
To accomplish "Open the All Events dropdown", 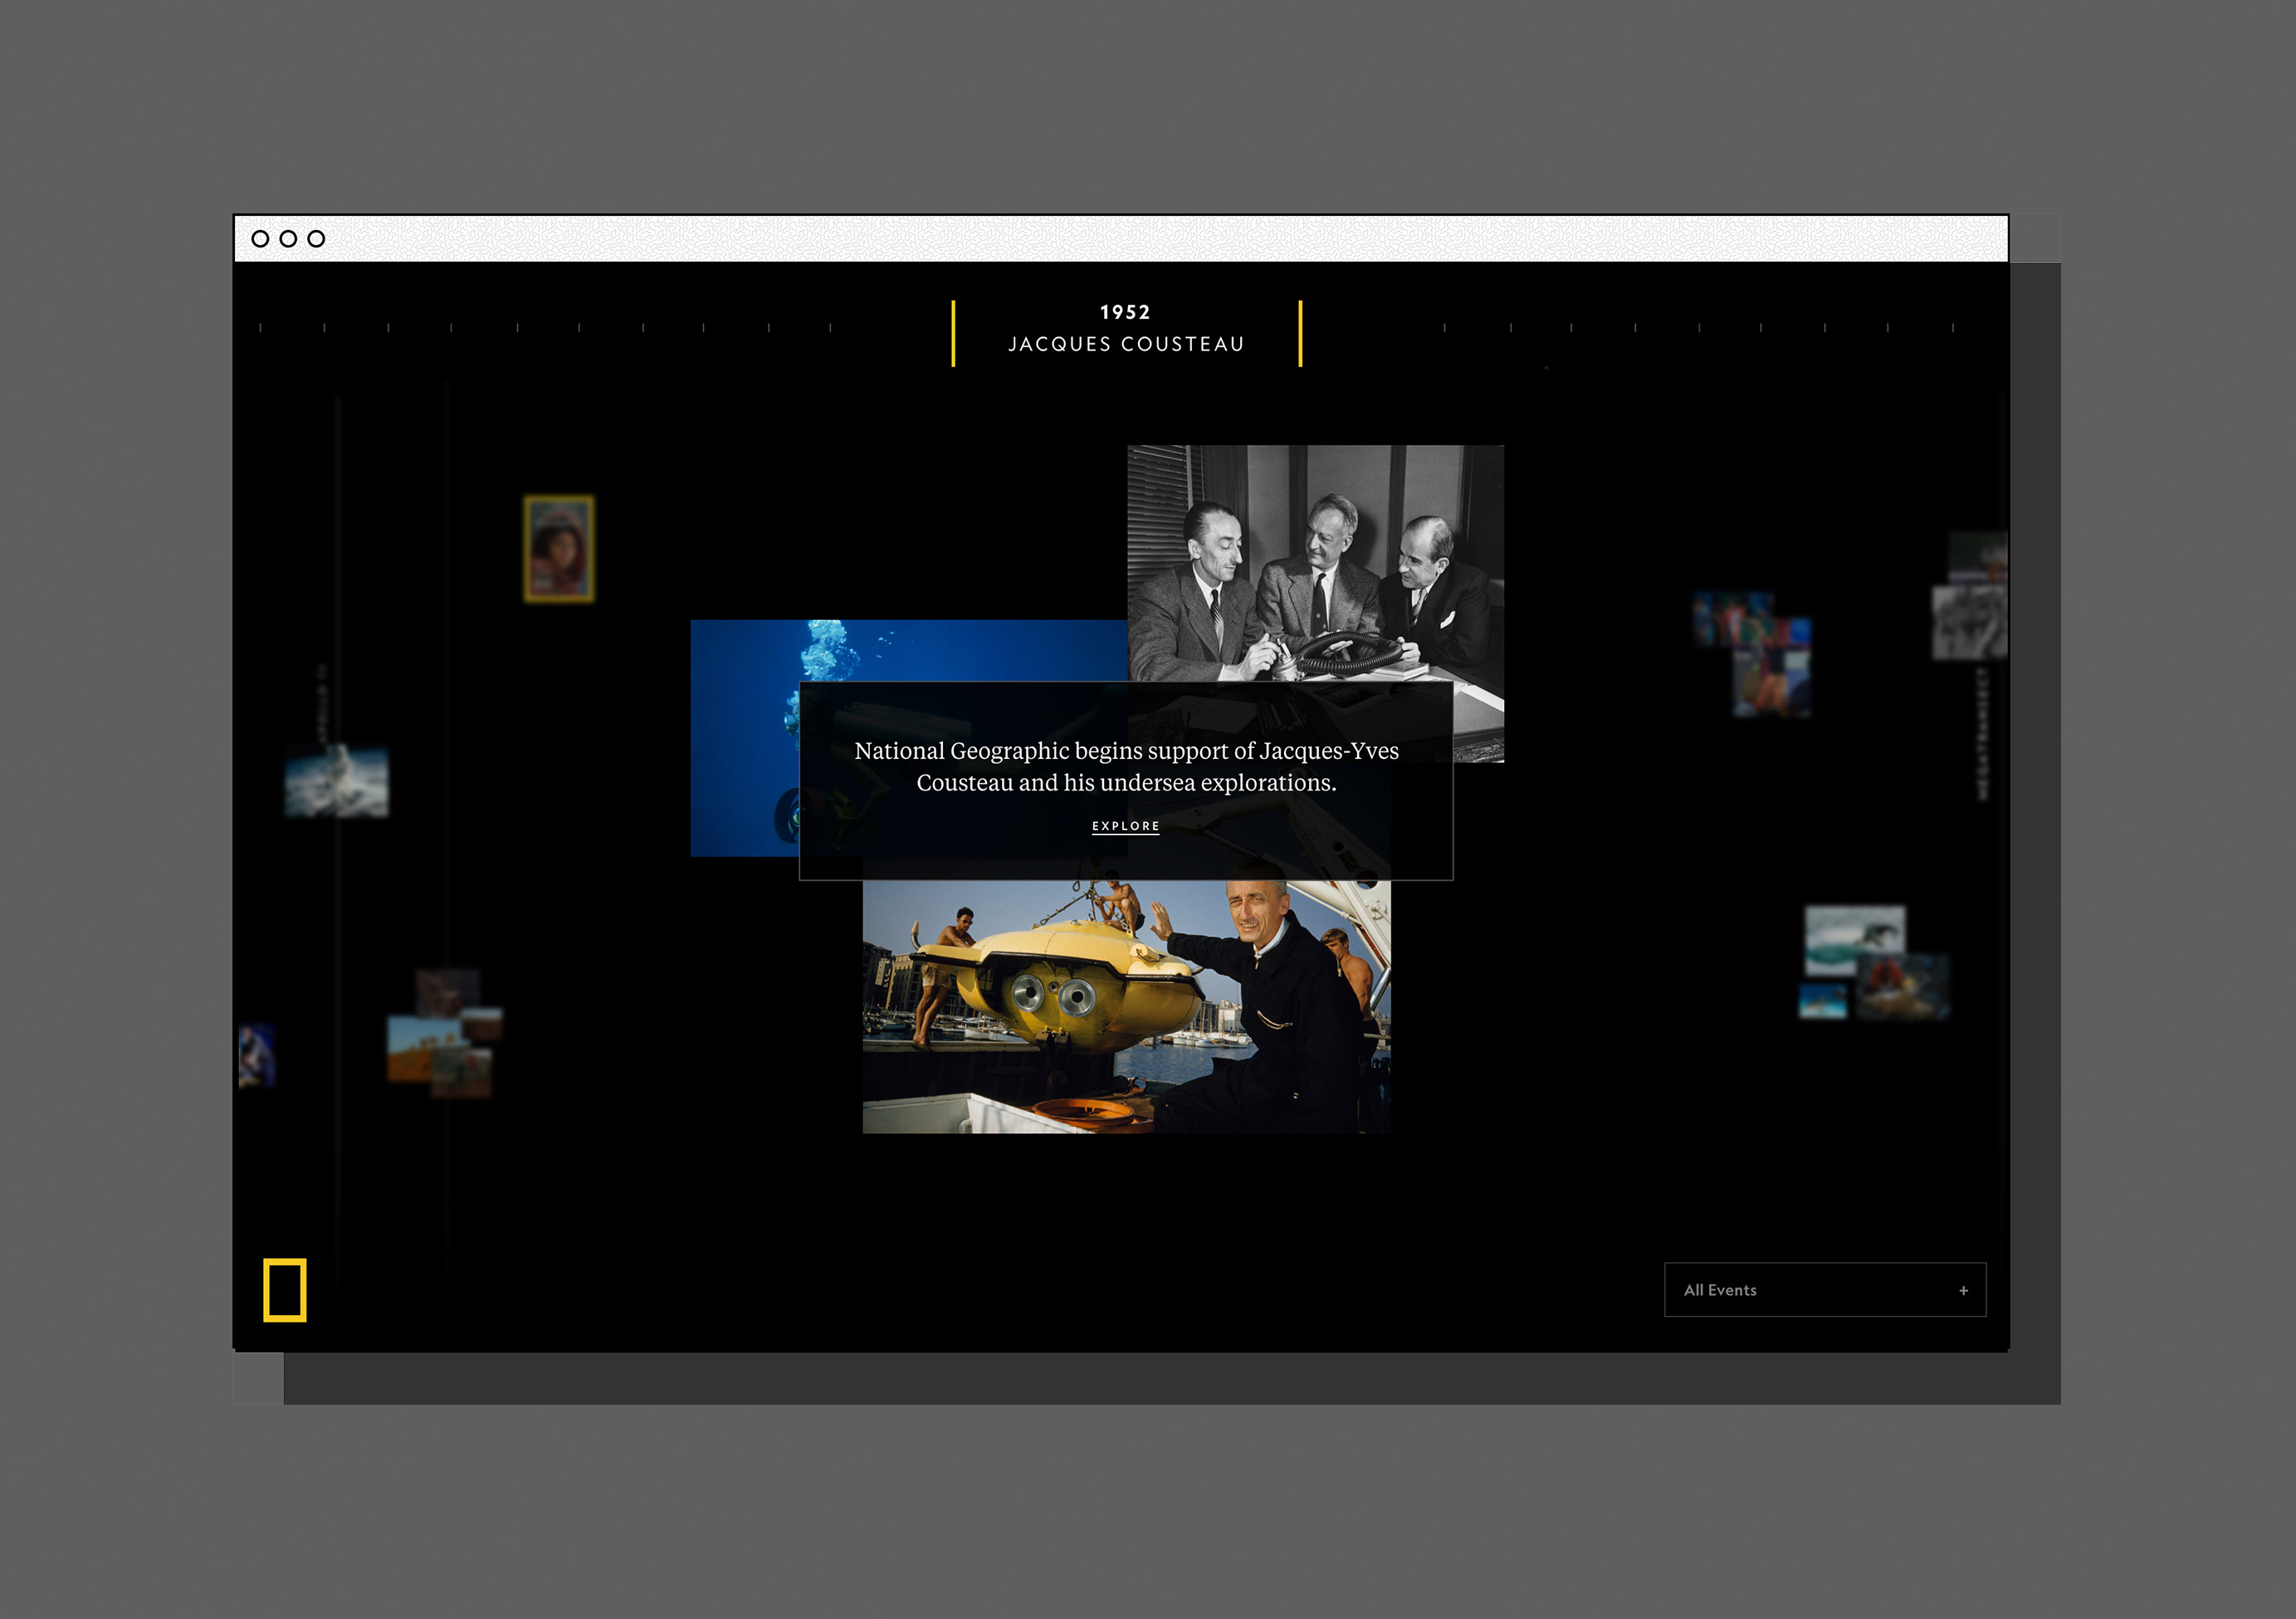I will tap(1824, 1290).
